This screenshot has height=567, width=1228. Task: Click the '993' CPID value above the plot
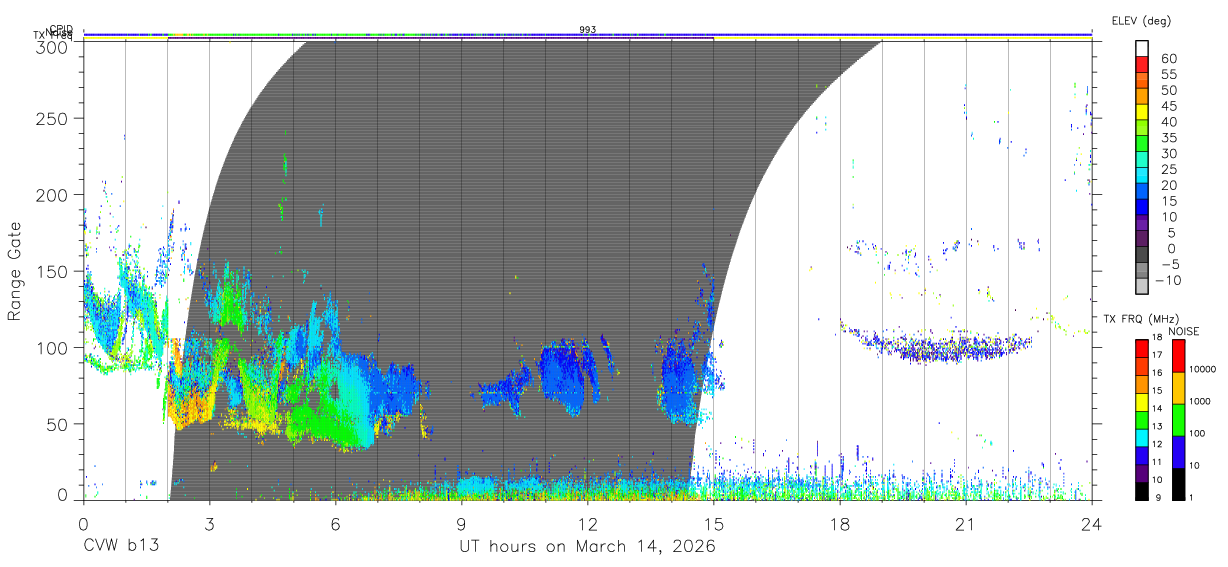point(588,30)
